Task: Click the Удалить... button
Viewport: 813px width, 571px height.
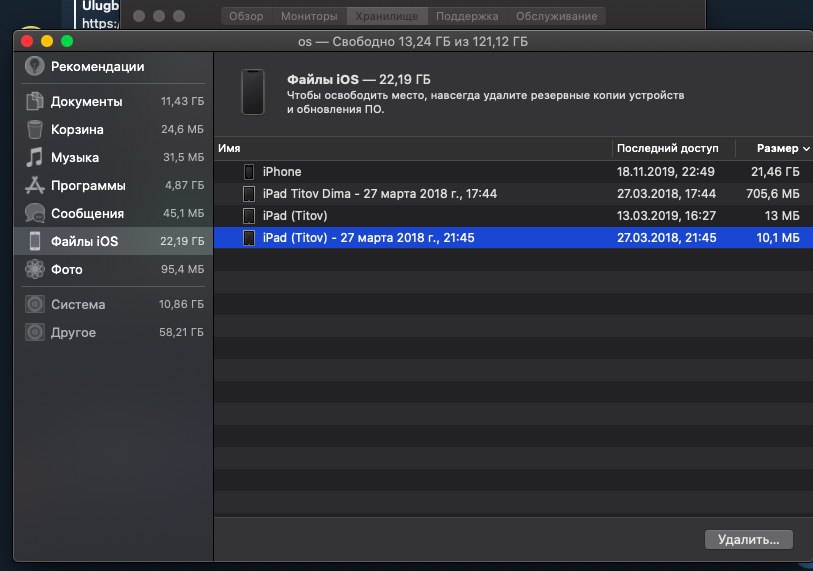Action: 749,539
